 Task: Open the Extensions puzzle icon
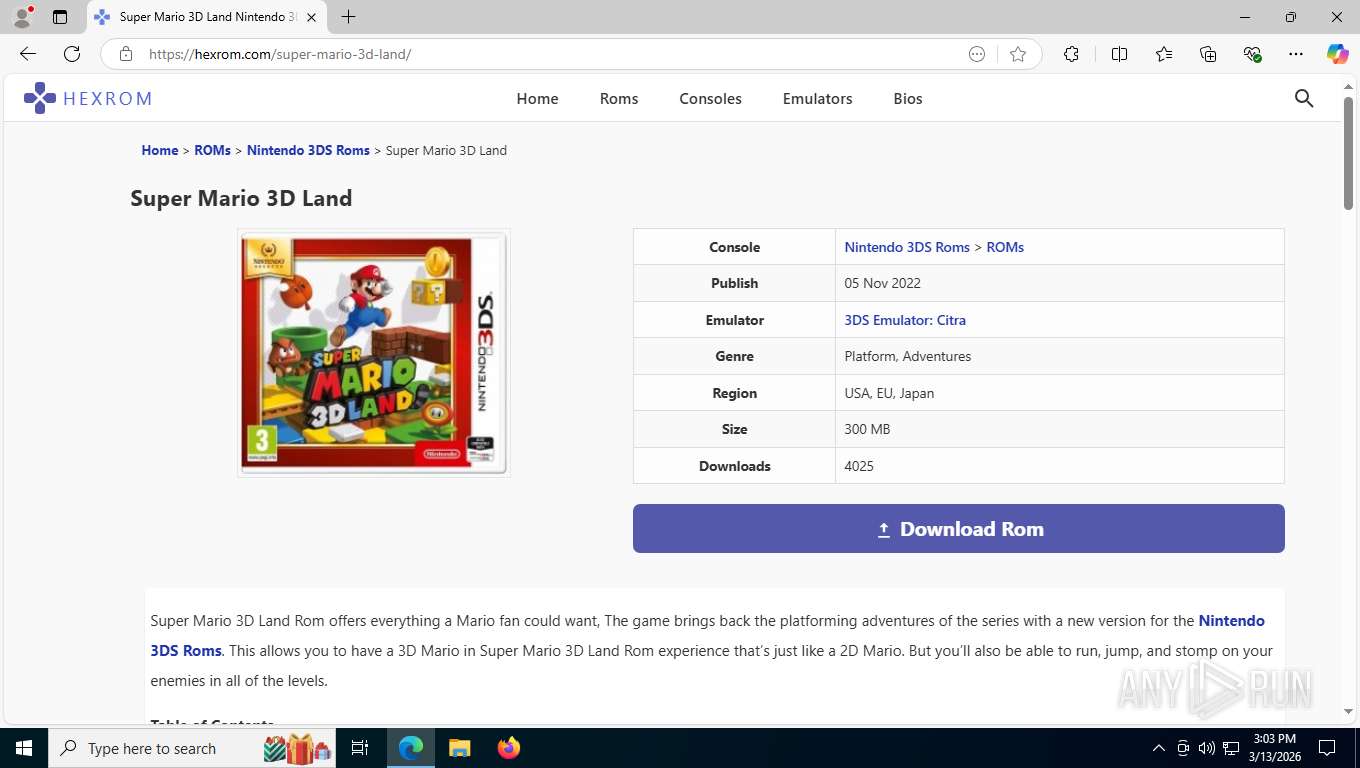[1071, 54]
